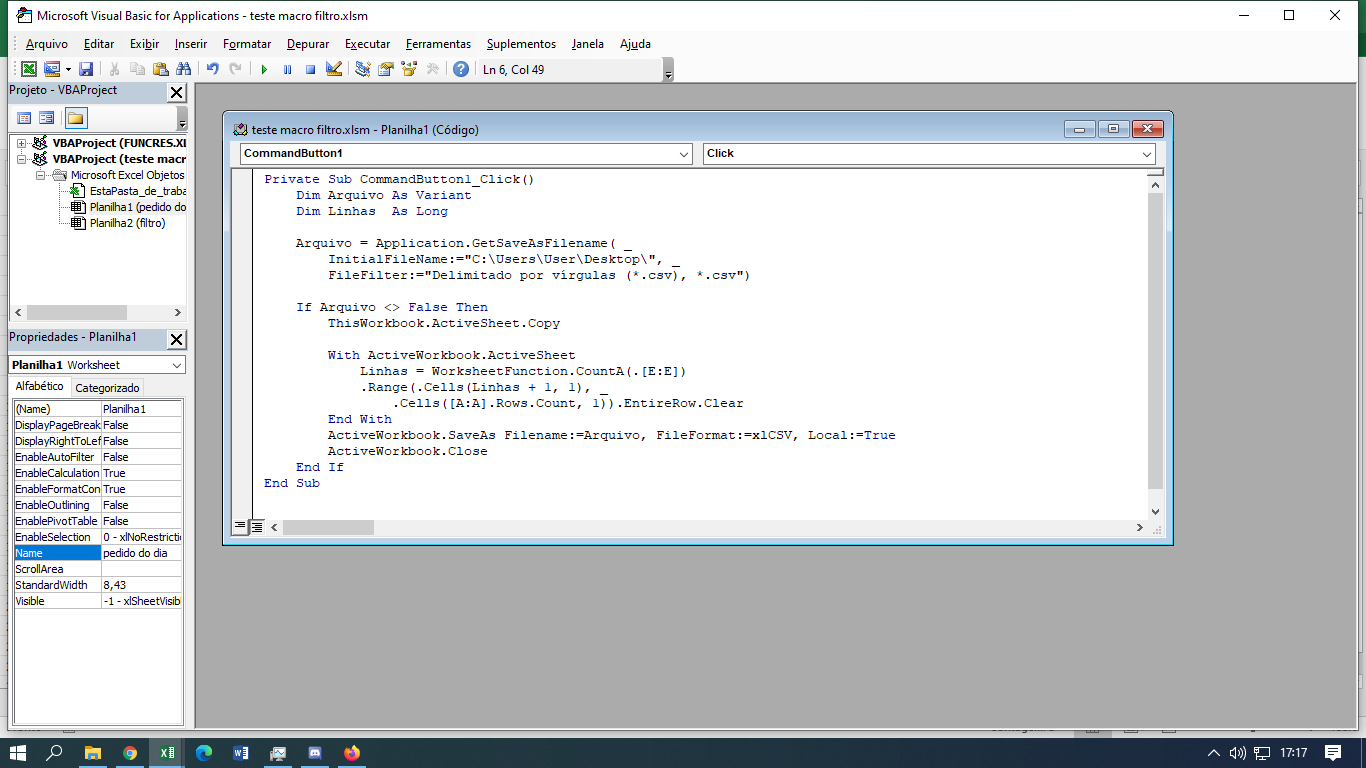
Task: Select the Visible property row
Action: coord(97,601)
